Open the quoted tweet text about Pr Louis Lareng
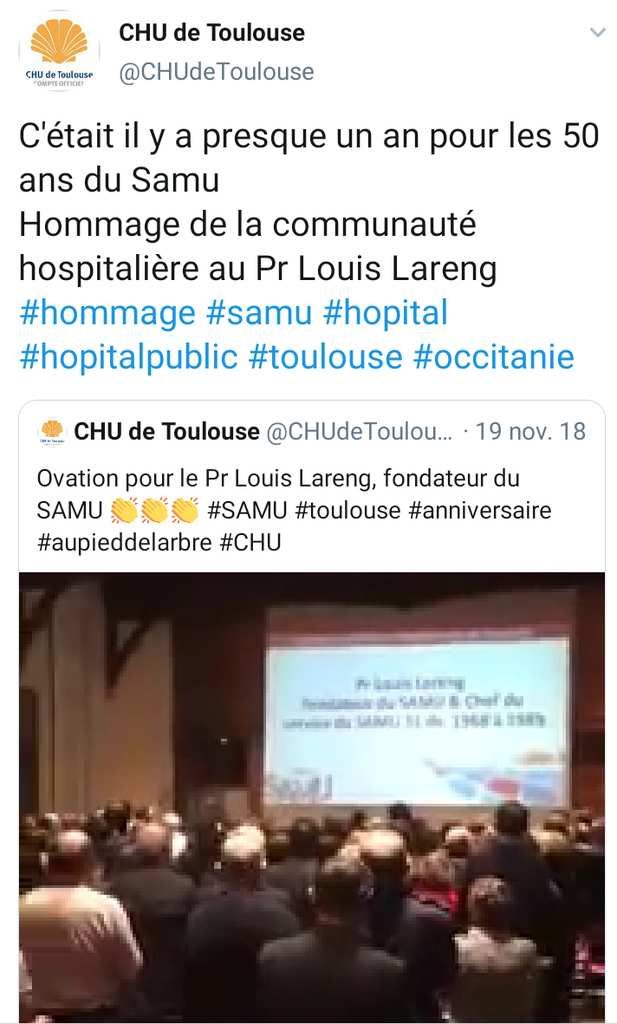The width and height of the screenshot is (617, 1024). pos(294,510)
